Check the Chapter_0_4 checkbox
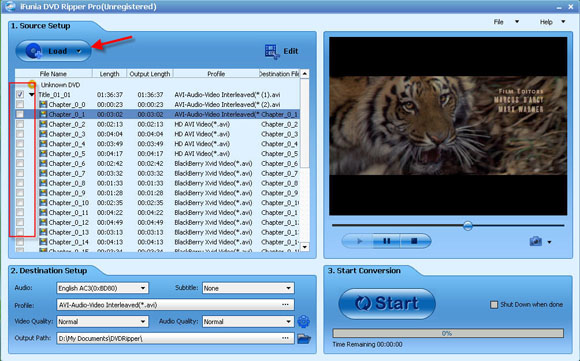This screenshot has width=580, height=361. [x=20, y=144]
